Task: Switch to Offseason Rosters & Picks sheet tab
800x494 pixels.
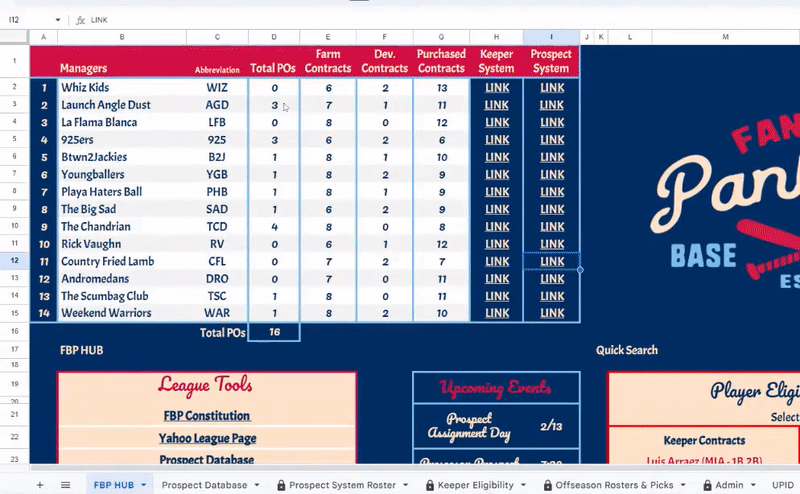Action: pos(614,485)
